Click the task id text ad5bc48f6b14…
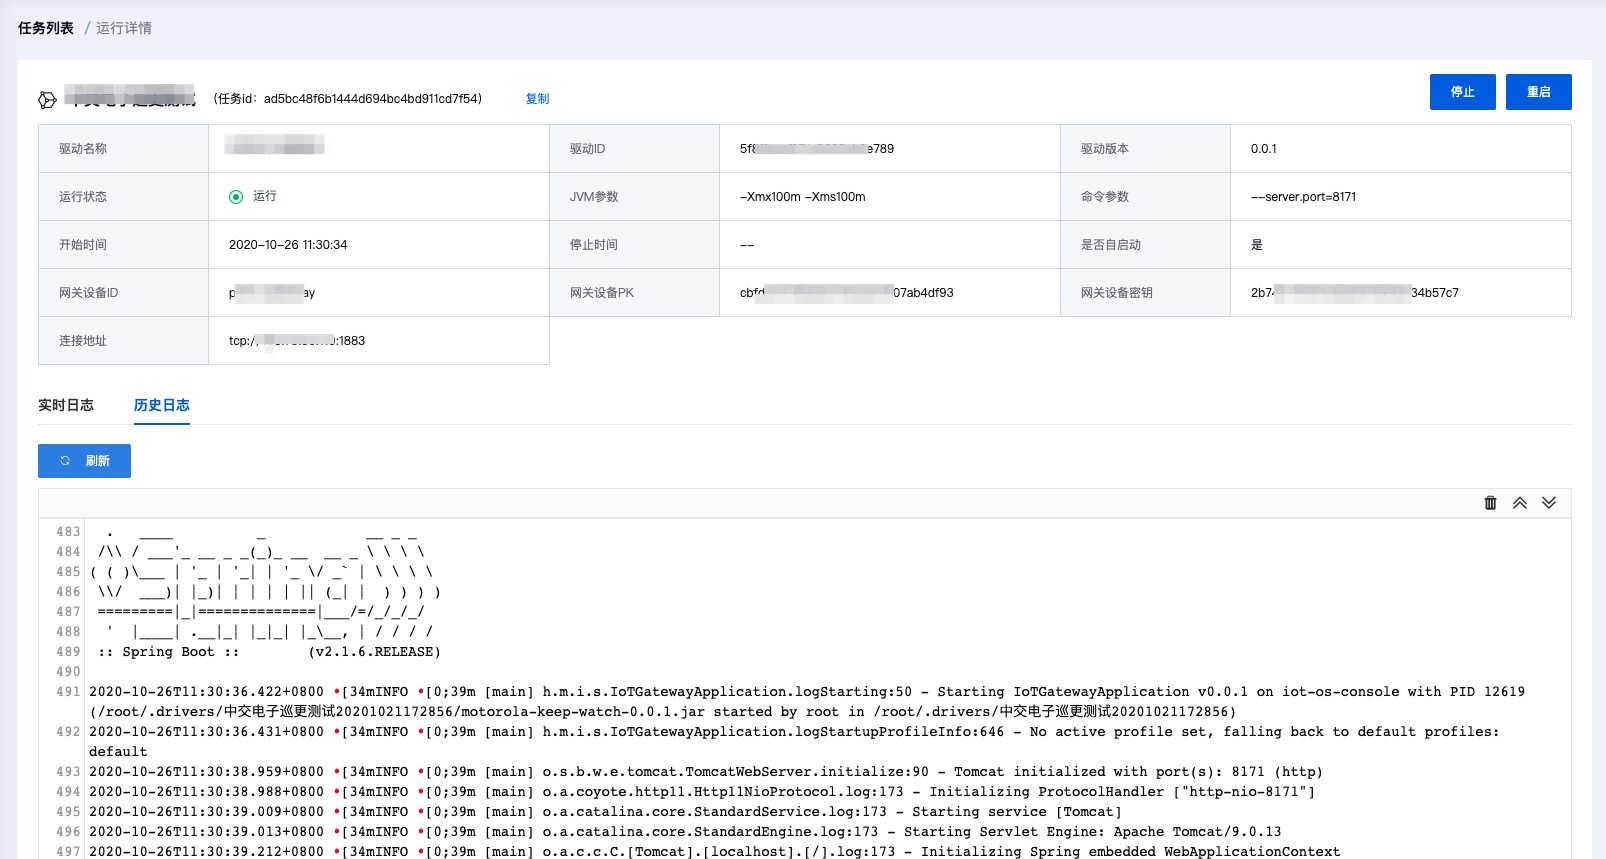The image size is (1606, 859). coord(372,99)
